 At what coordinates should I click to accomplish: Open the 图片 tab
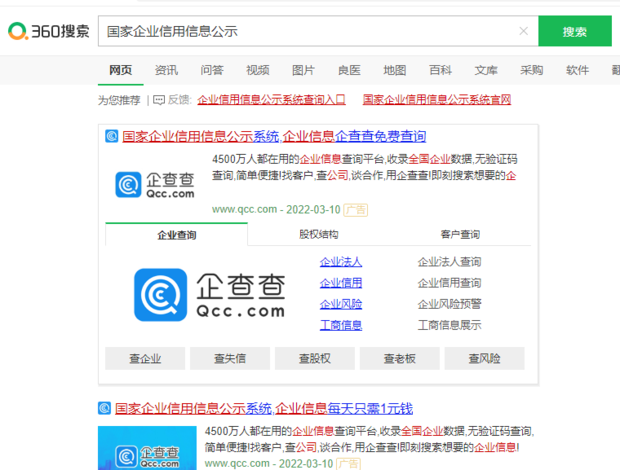[303, 70]
